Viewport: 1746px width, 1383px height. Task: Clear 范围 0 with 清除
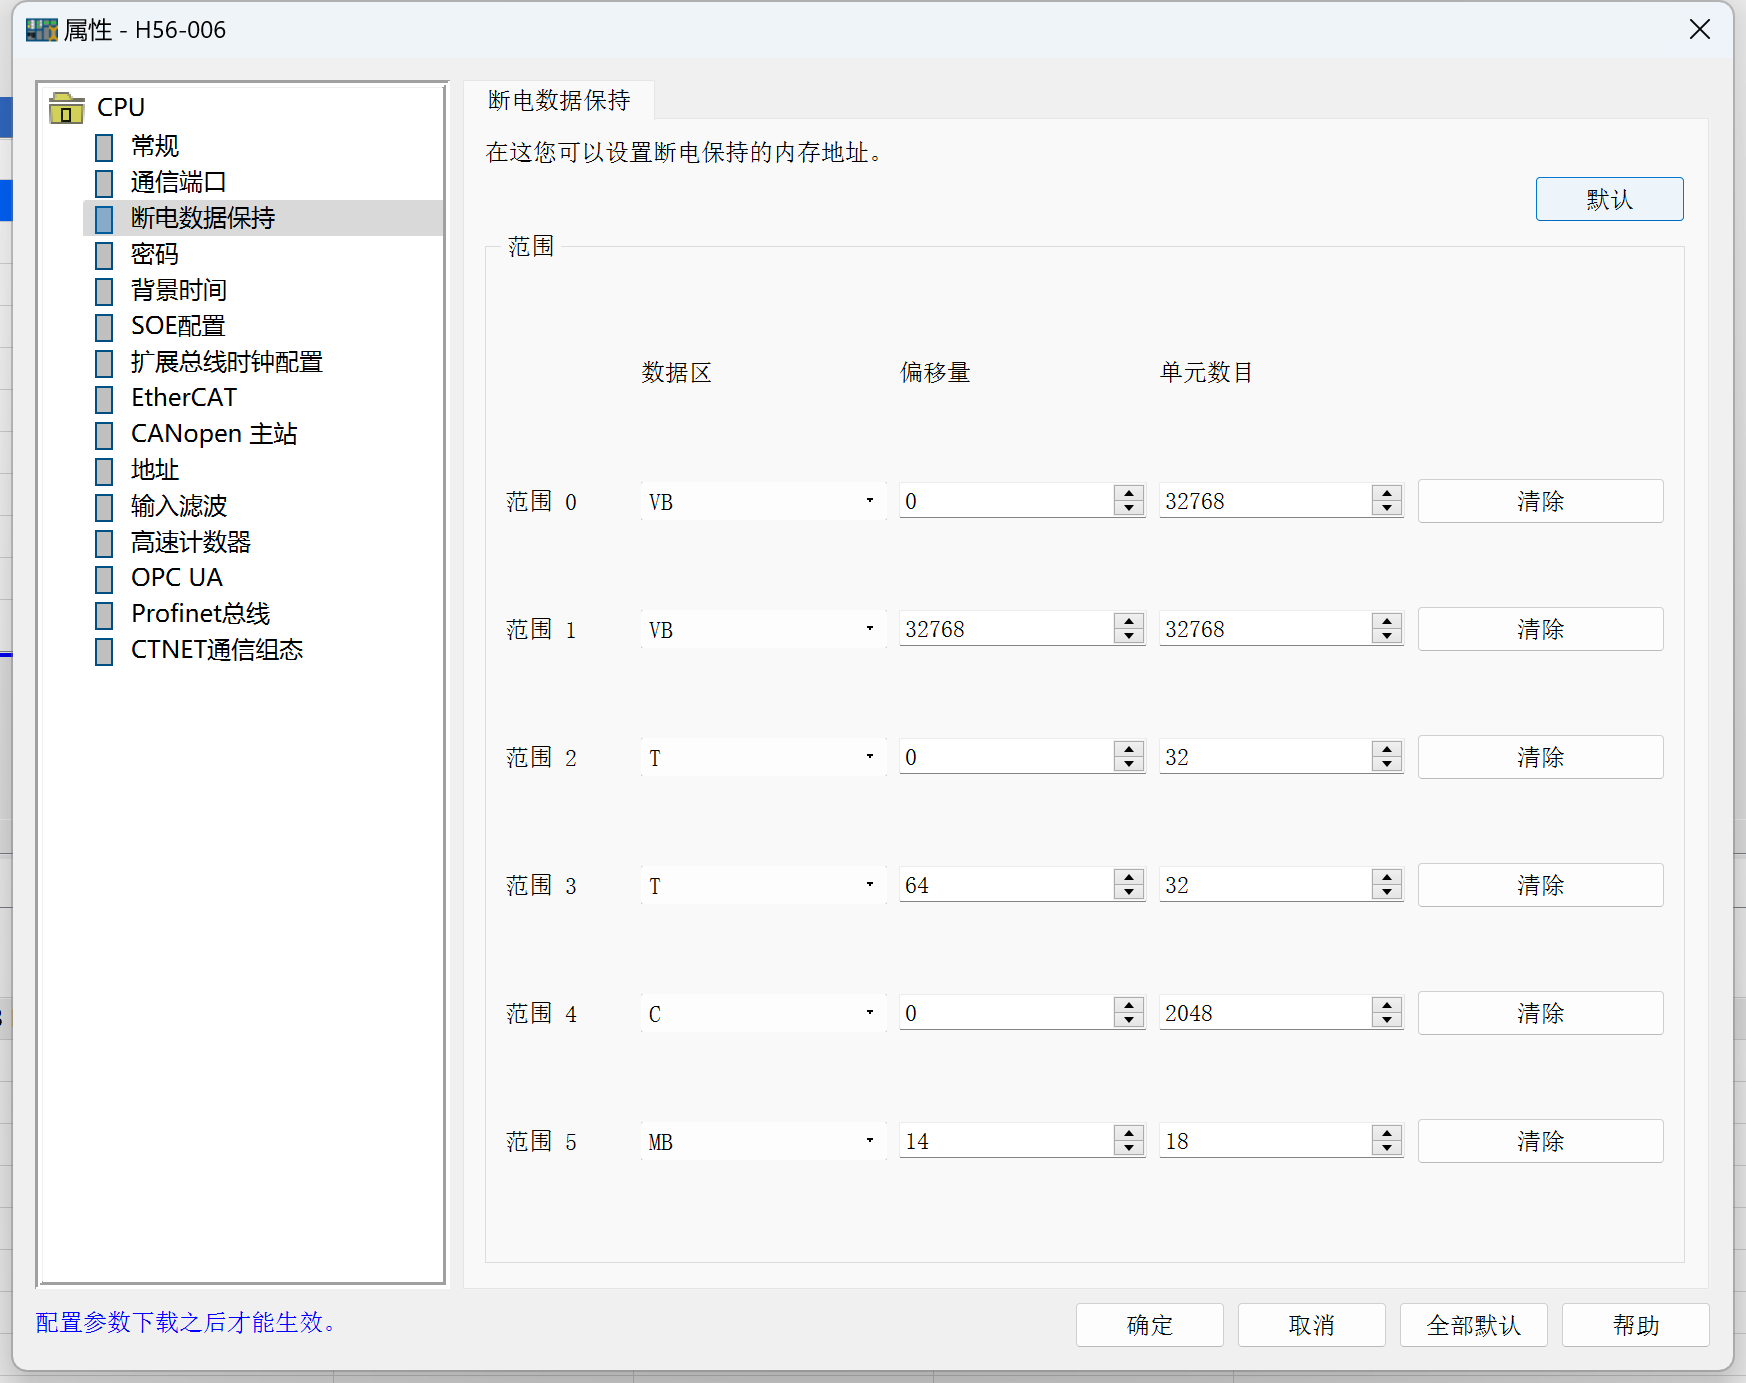coord(1540,501)
